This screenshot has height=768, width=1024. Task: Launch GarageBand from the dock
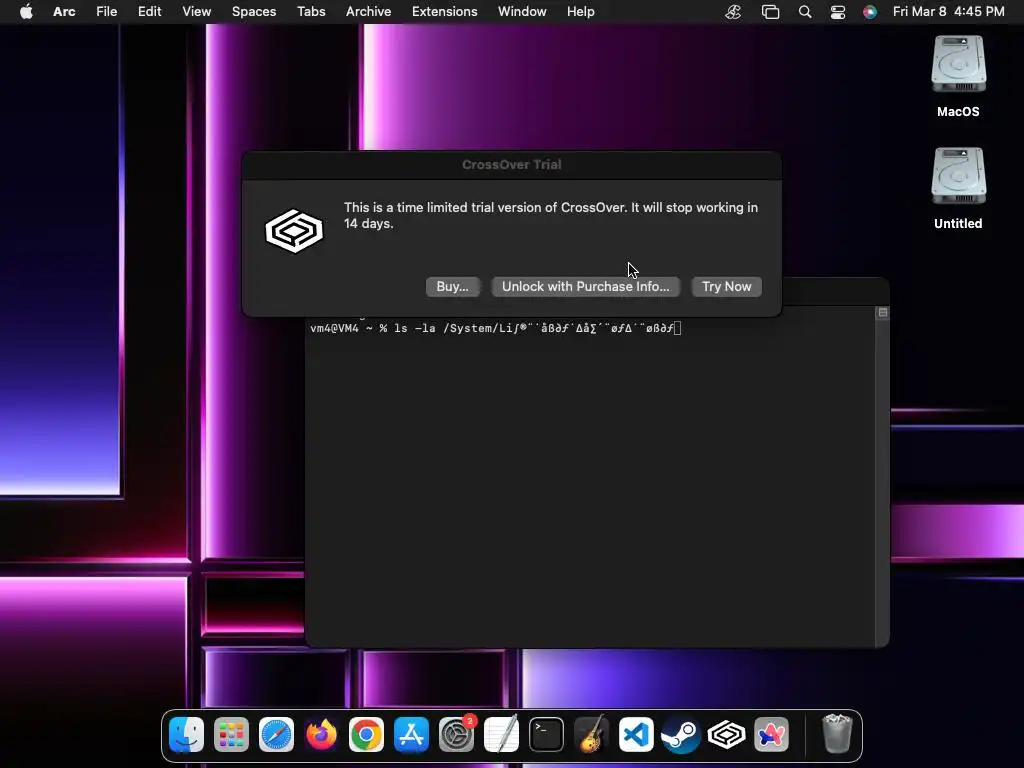(x=591, y=735)
